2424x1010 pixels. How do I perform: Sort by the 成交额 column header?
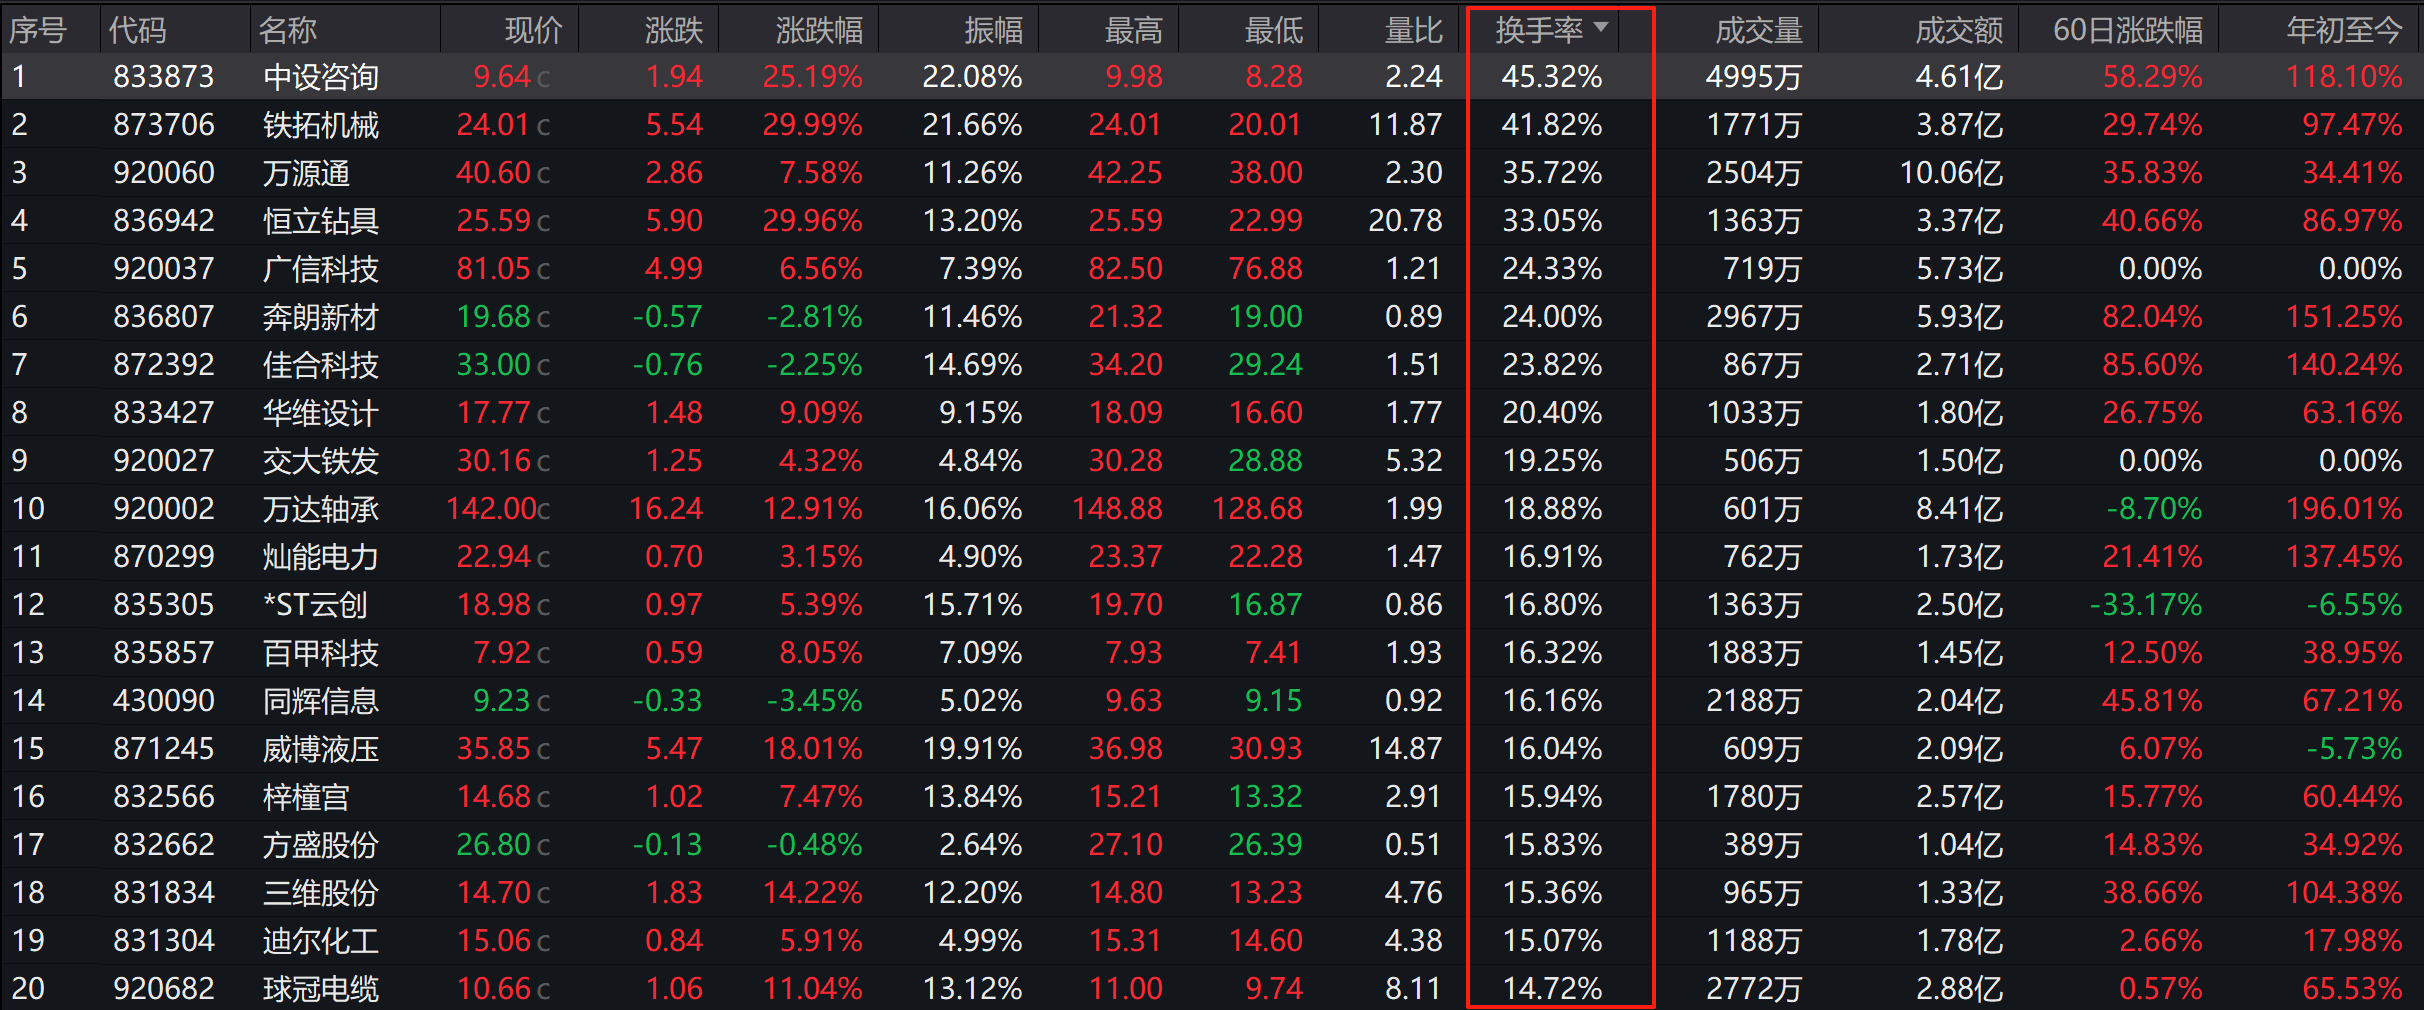click(x=1959, y=30)
